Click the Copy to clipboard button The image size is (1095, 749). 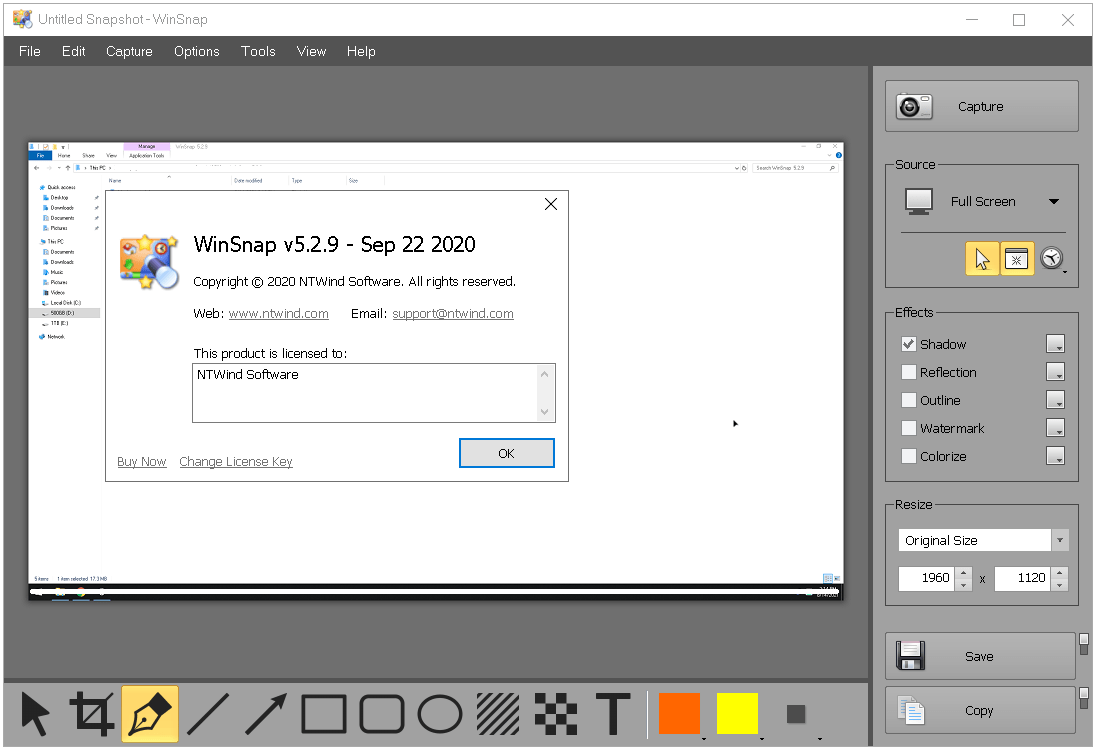click(980, 710)
